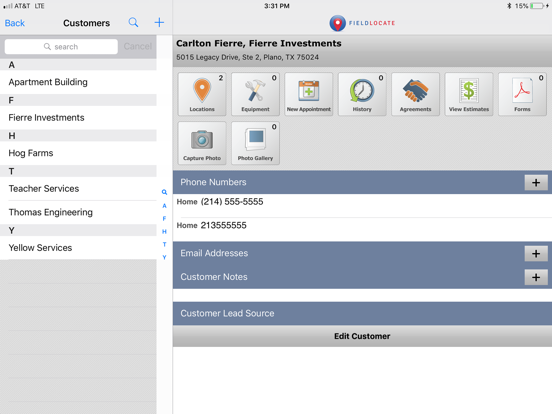Screen dimensions: 552x414
Task: Check the battery indicator in status bar
Action: [537, 6]
